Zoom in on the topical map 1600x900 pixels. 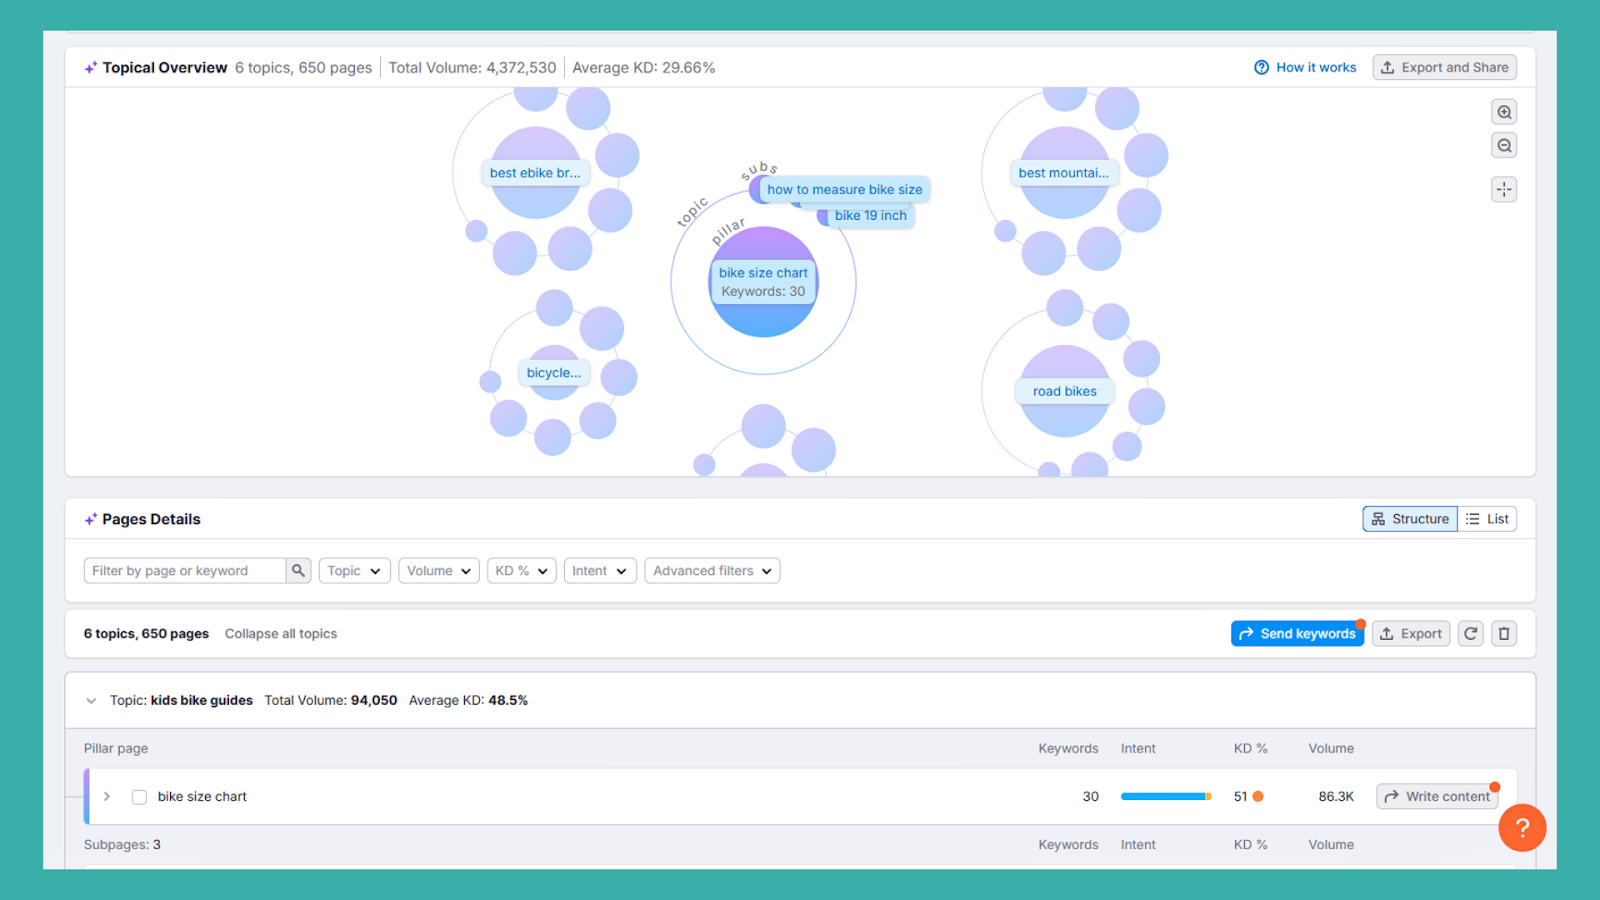pyautogui.click(x=1504, y=112)
